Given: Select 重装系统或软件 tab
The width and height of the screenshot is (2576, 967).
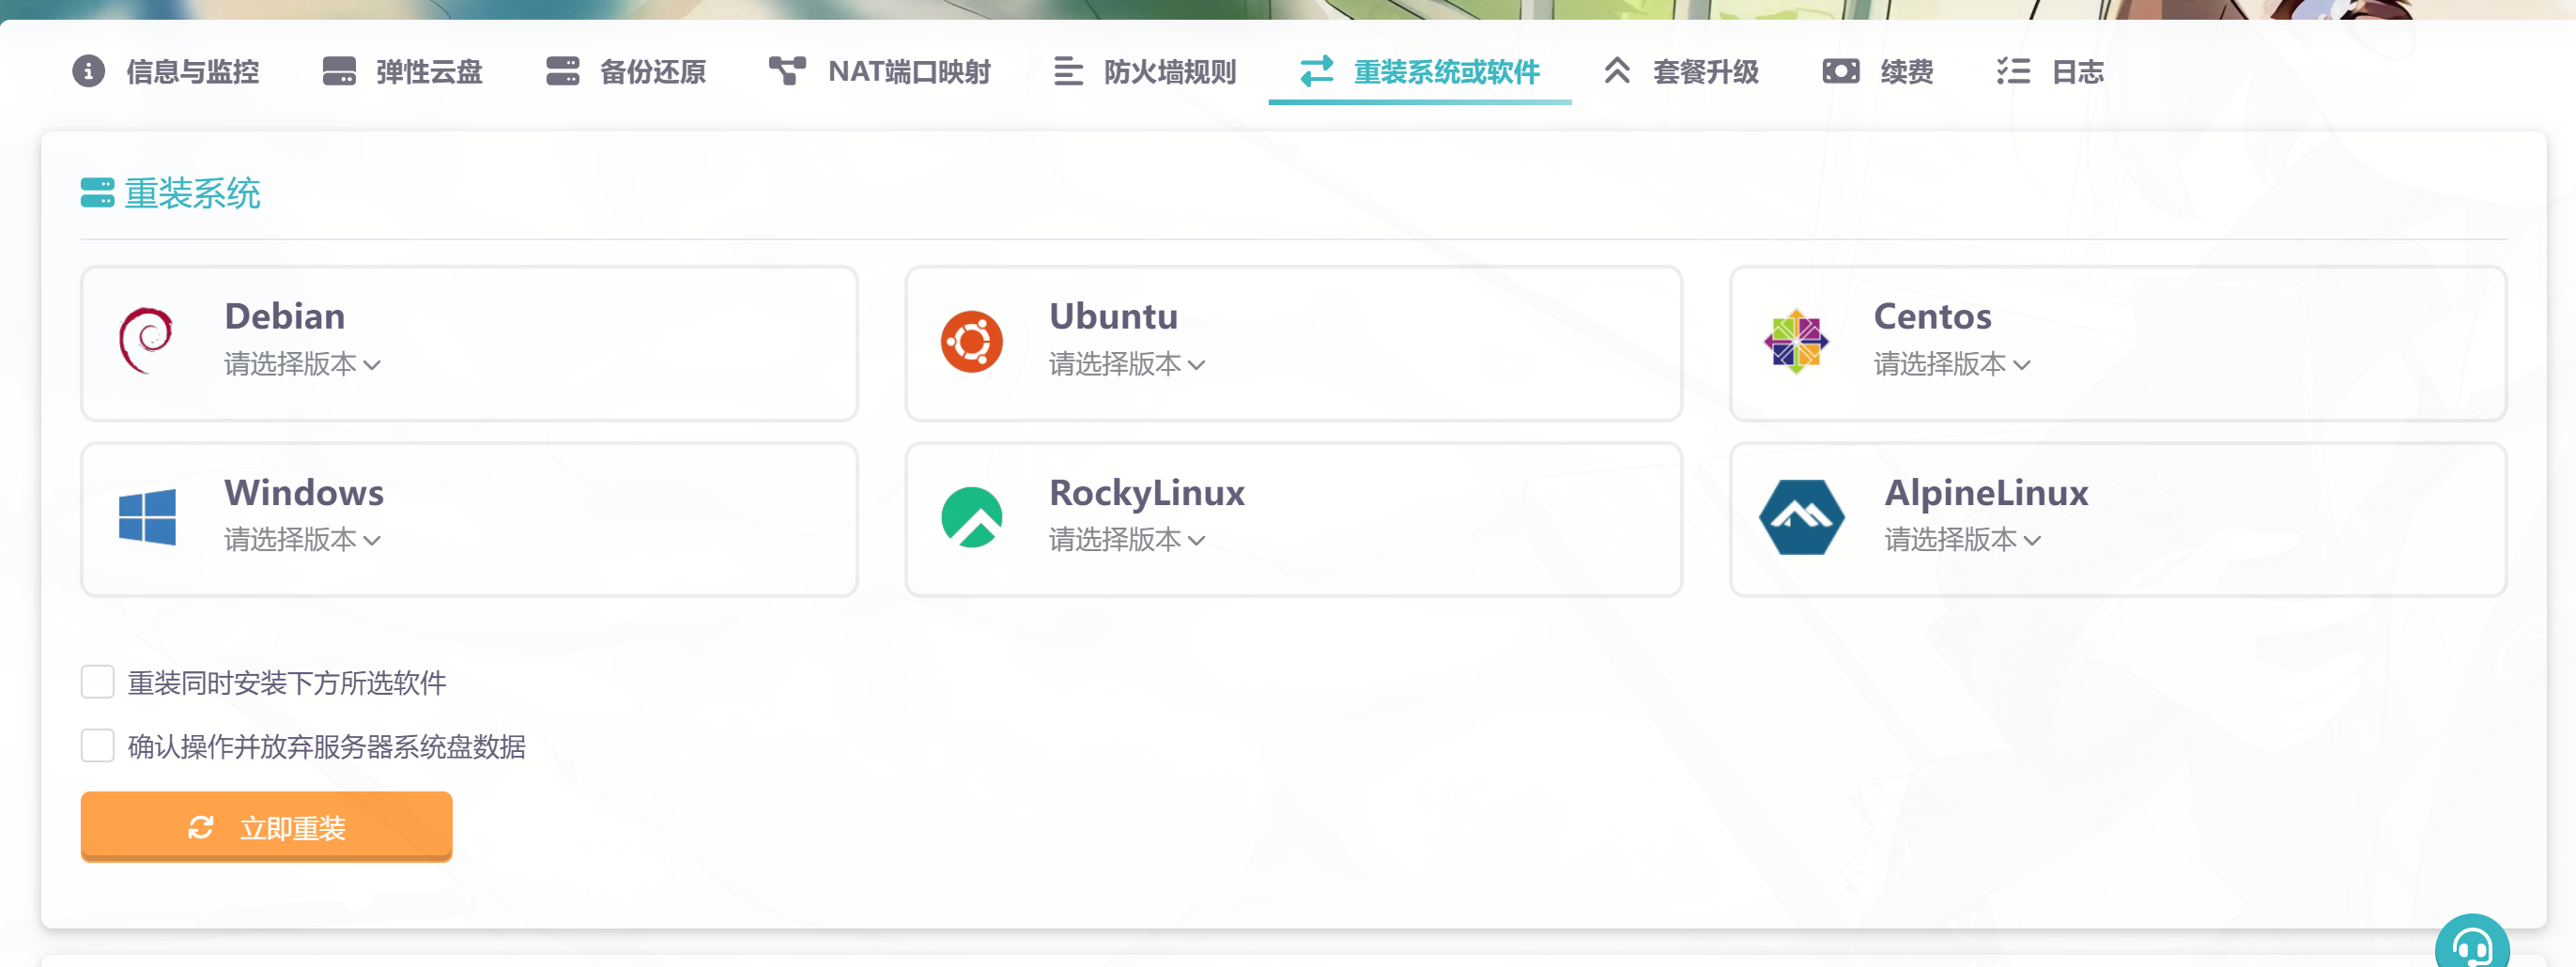Looking at the screenshot, I should click(1420, 72).
